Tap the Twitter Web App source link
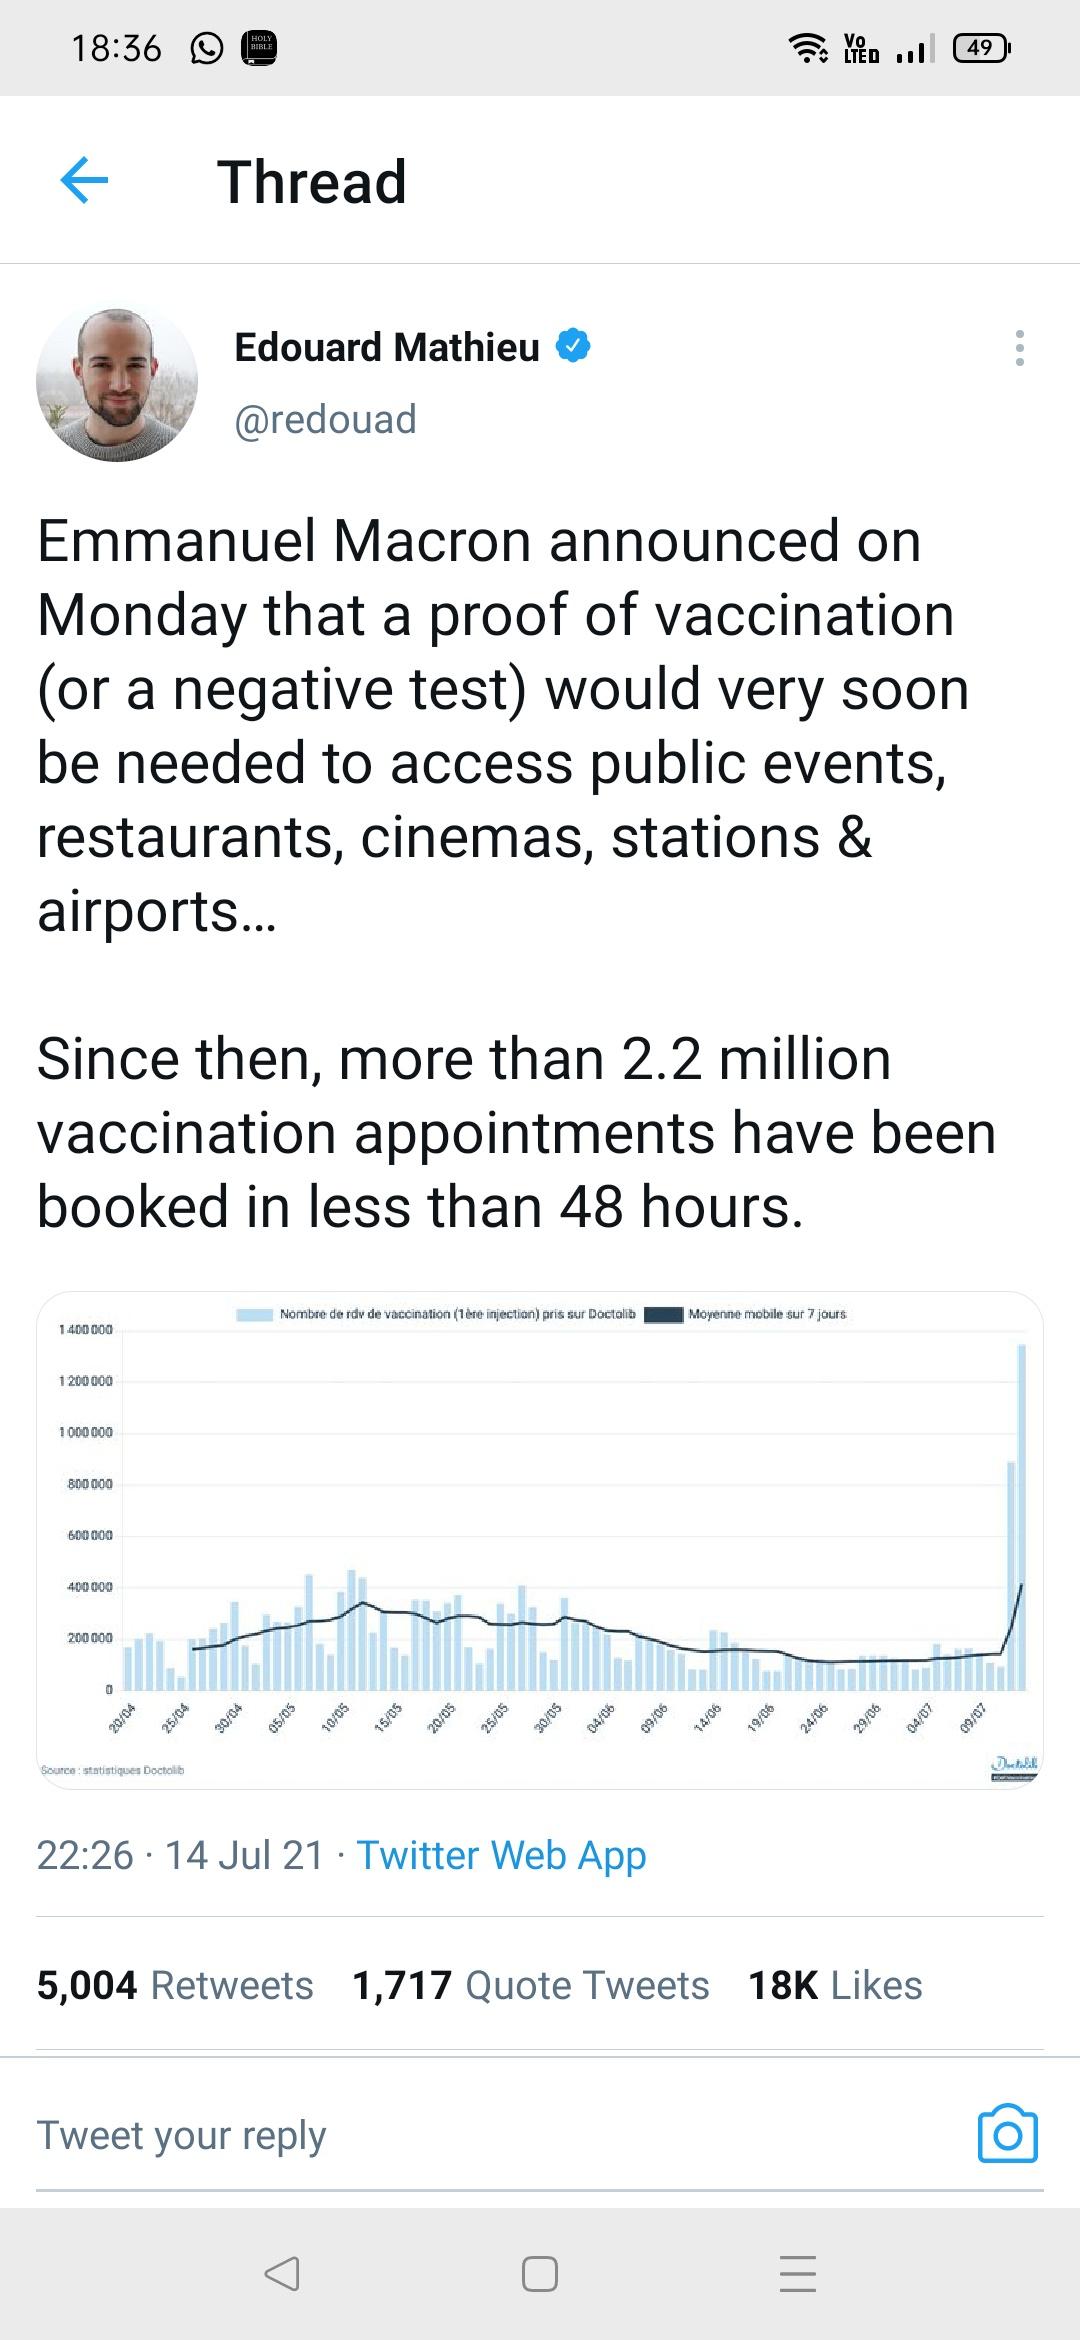The height and width of the screenshot is (2340, 1080). coord(501,1855)
